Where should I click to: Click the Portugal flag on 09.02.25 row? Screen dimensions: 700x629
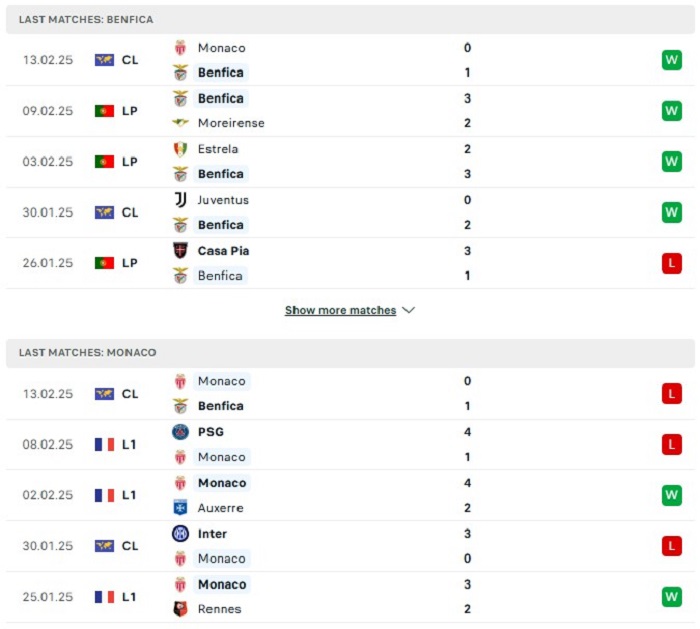104,111
